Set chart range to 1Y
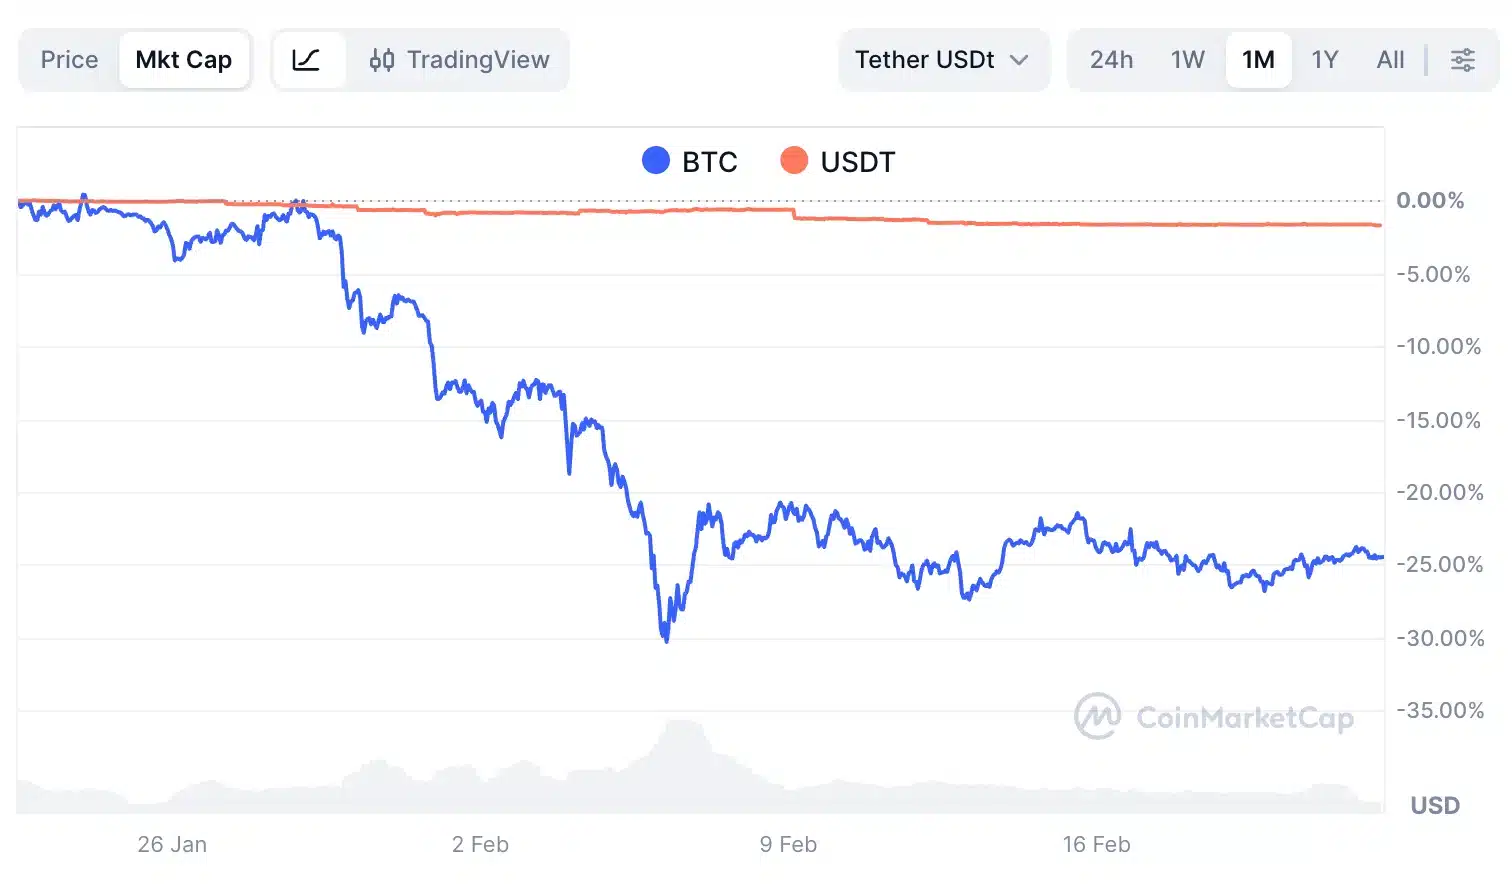The width and height of the screenshot is (1512, 884). [1324, 60]
